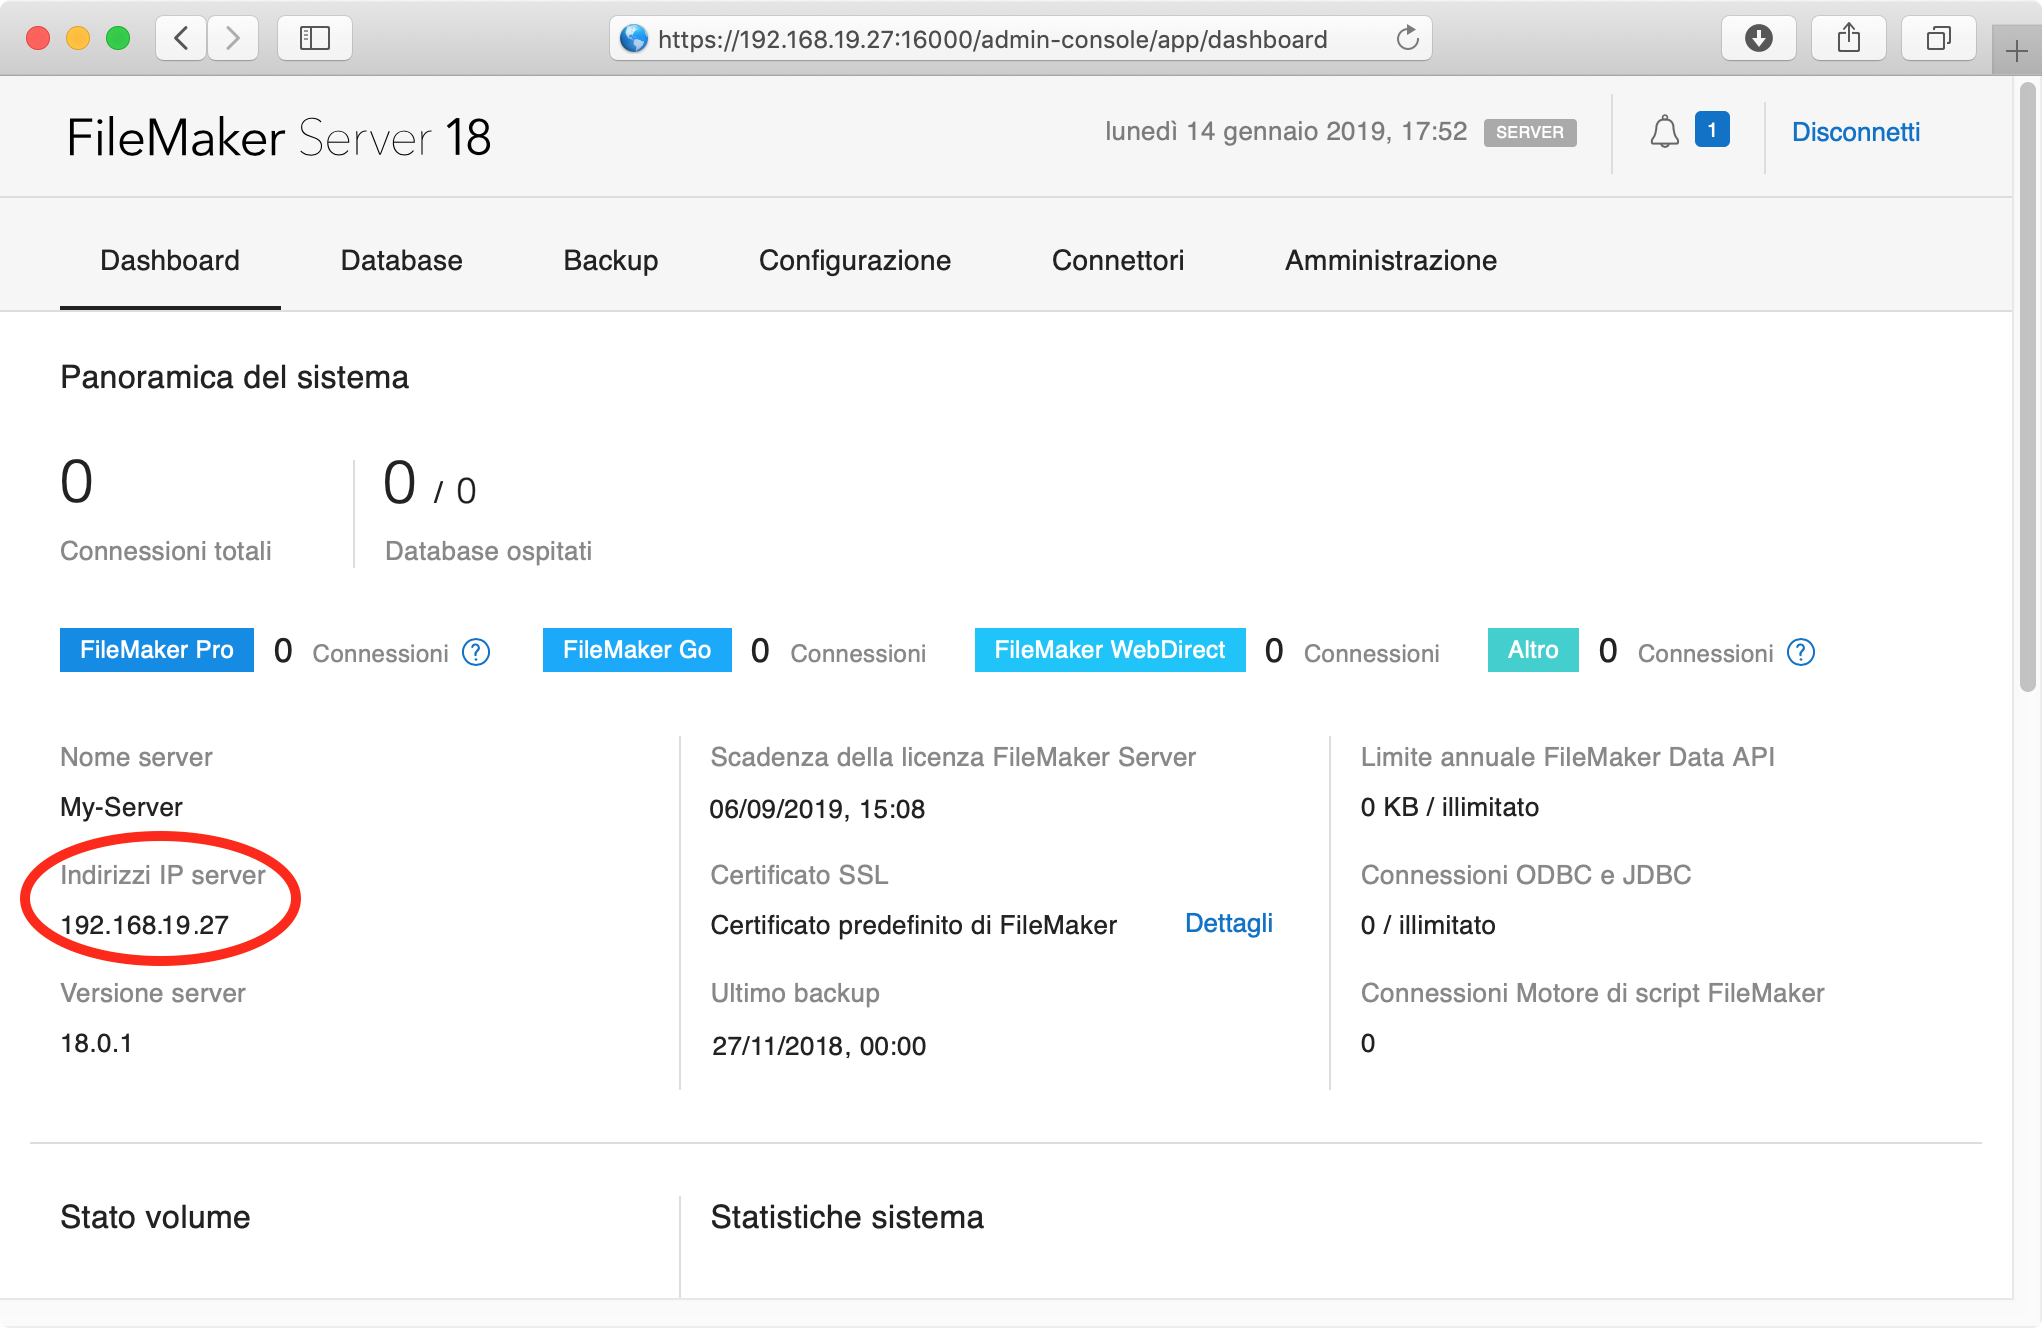Click Limite annuale FileMaker Data API label
This screenshot has height=1328, width=2042.
[x=1567, y=757]
